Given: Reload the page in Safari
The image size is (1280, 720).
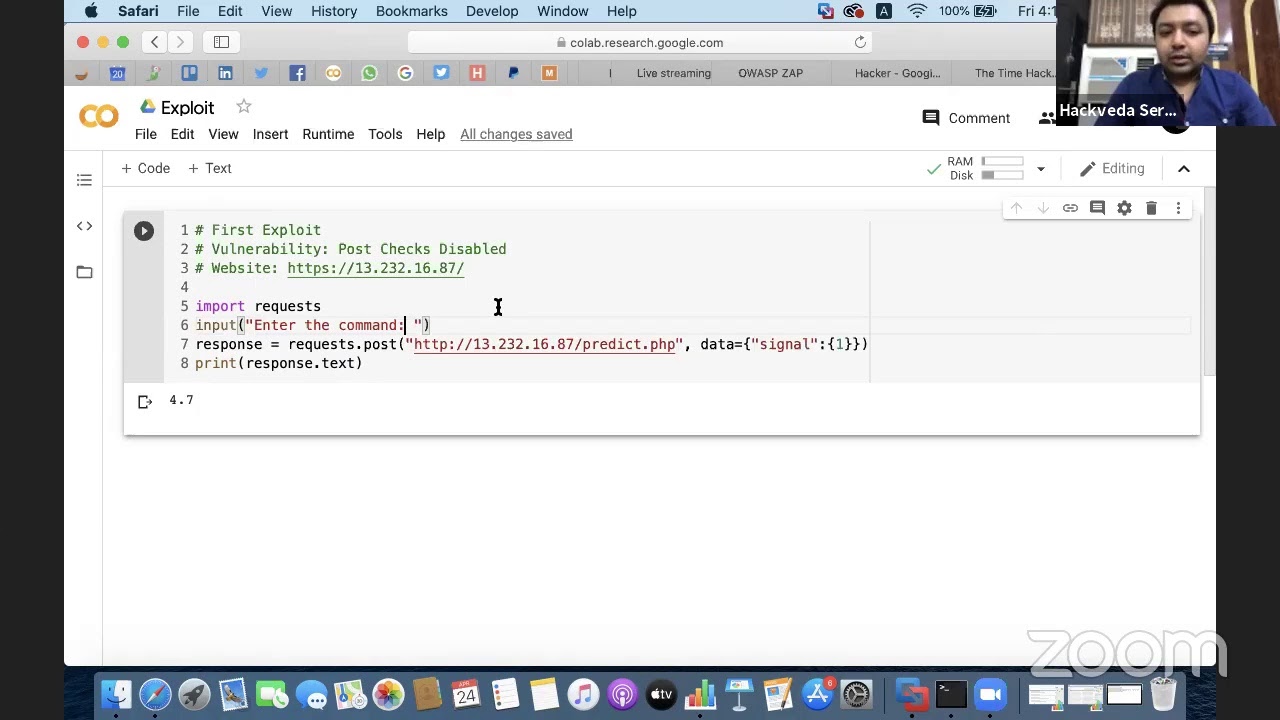Looking at the screenshot, I should click(860, 42).
